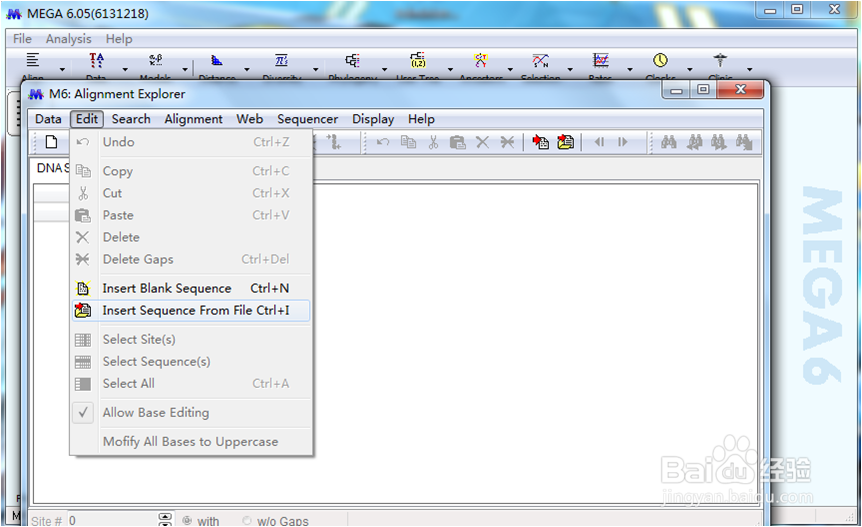This screenshot has height=527, width=862.
Task: Click the copy icon in Alignment Explorer toolbar
Action: (x=408, y=142)
